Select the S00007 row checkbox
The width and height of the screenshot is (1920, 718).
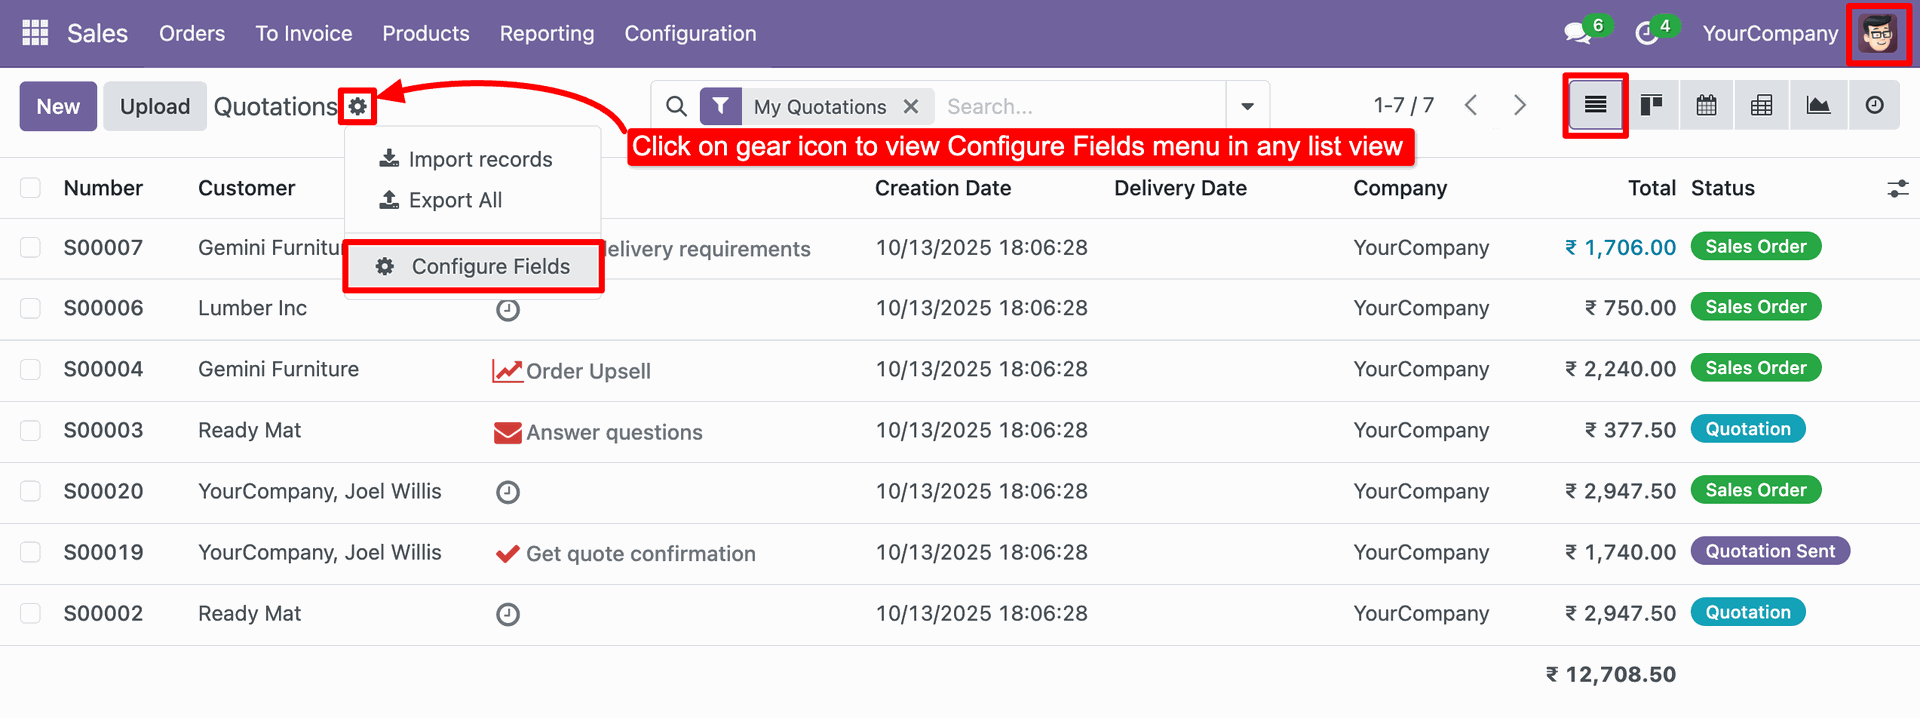(31, 247)
